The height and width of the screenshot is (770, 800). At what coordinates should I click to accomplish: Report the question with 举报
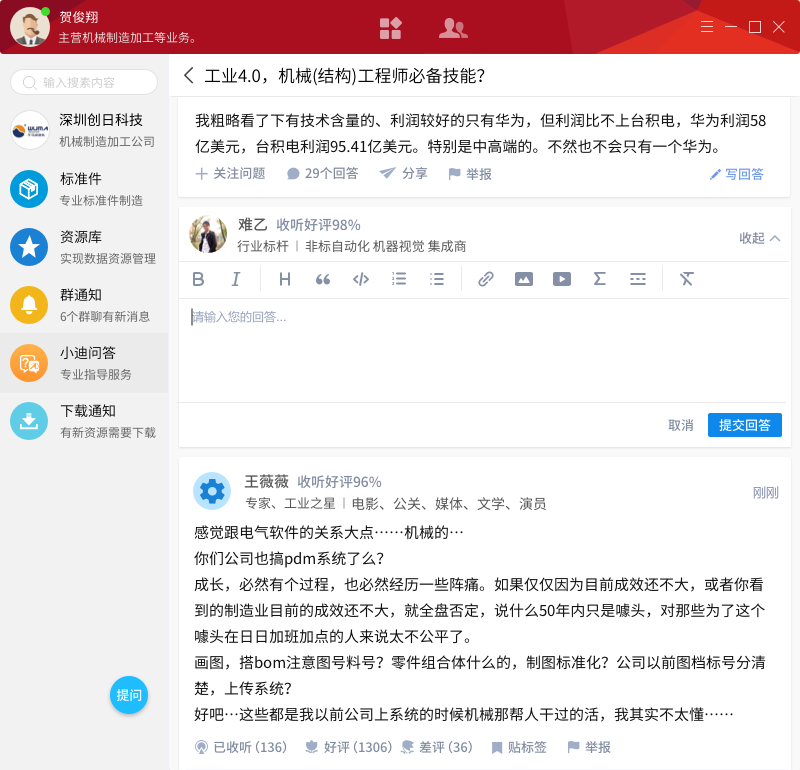[470, 174]
